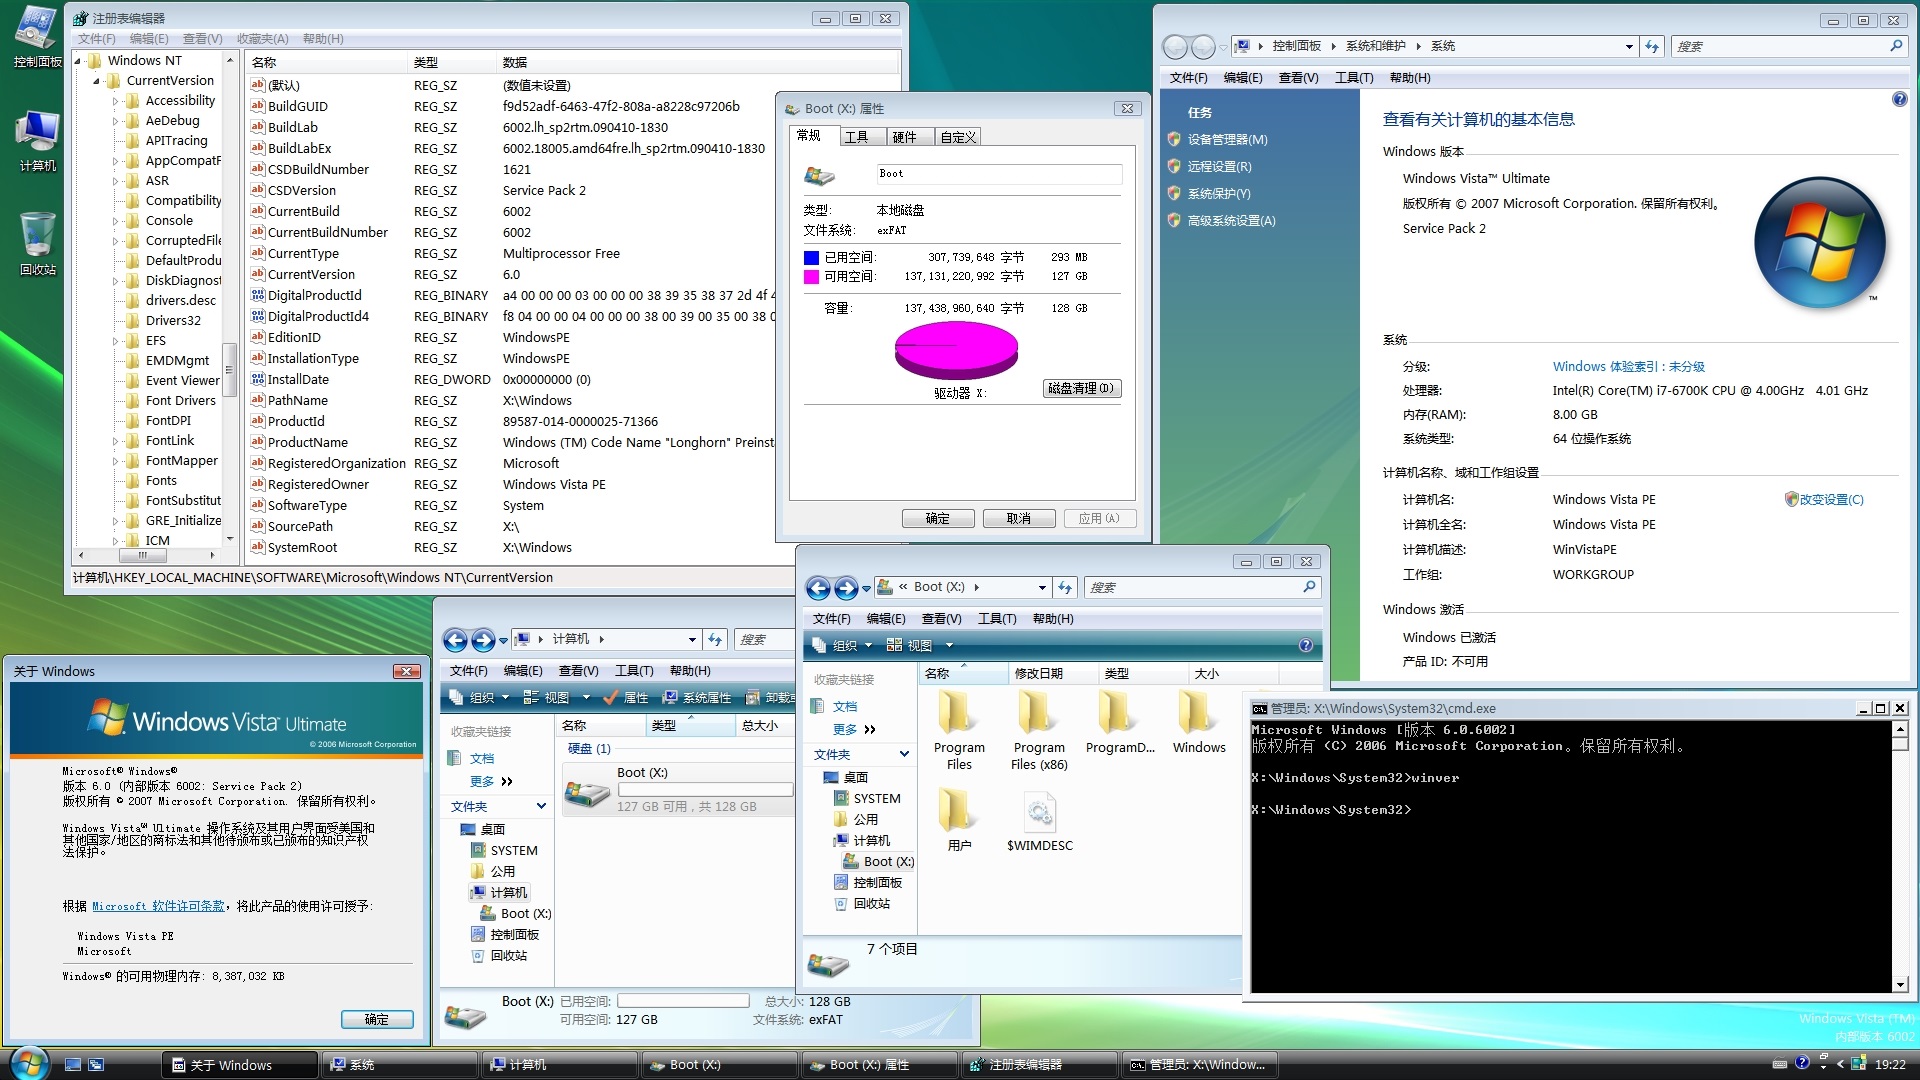Open Organize dropdown in Boot explorer
Viewport: 1920px width, 1080px height.
pos(842,646)
